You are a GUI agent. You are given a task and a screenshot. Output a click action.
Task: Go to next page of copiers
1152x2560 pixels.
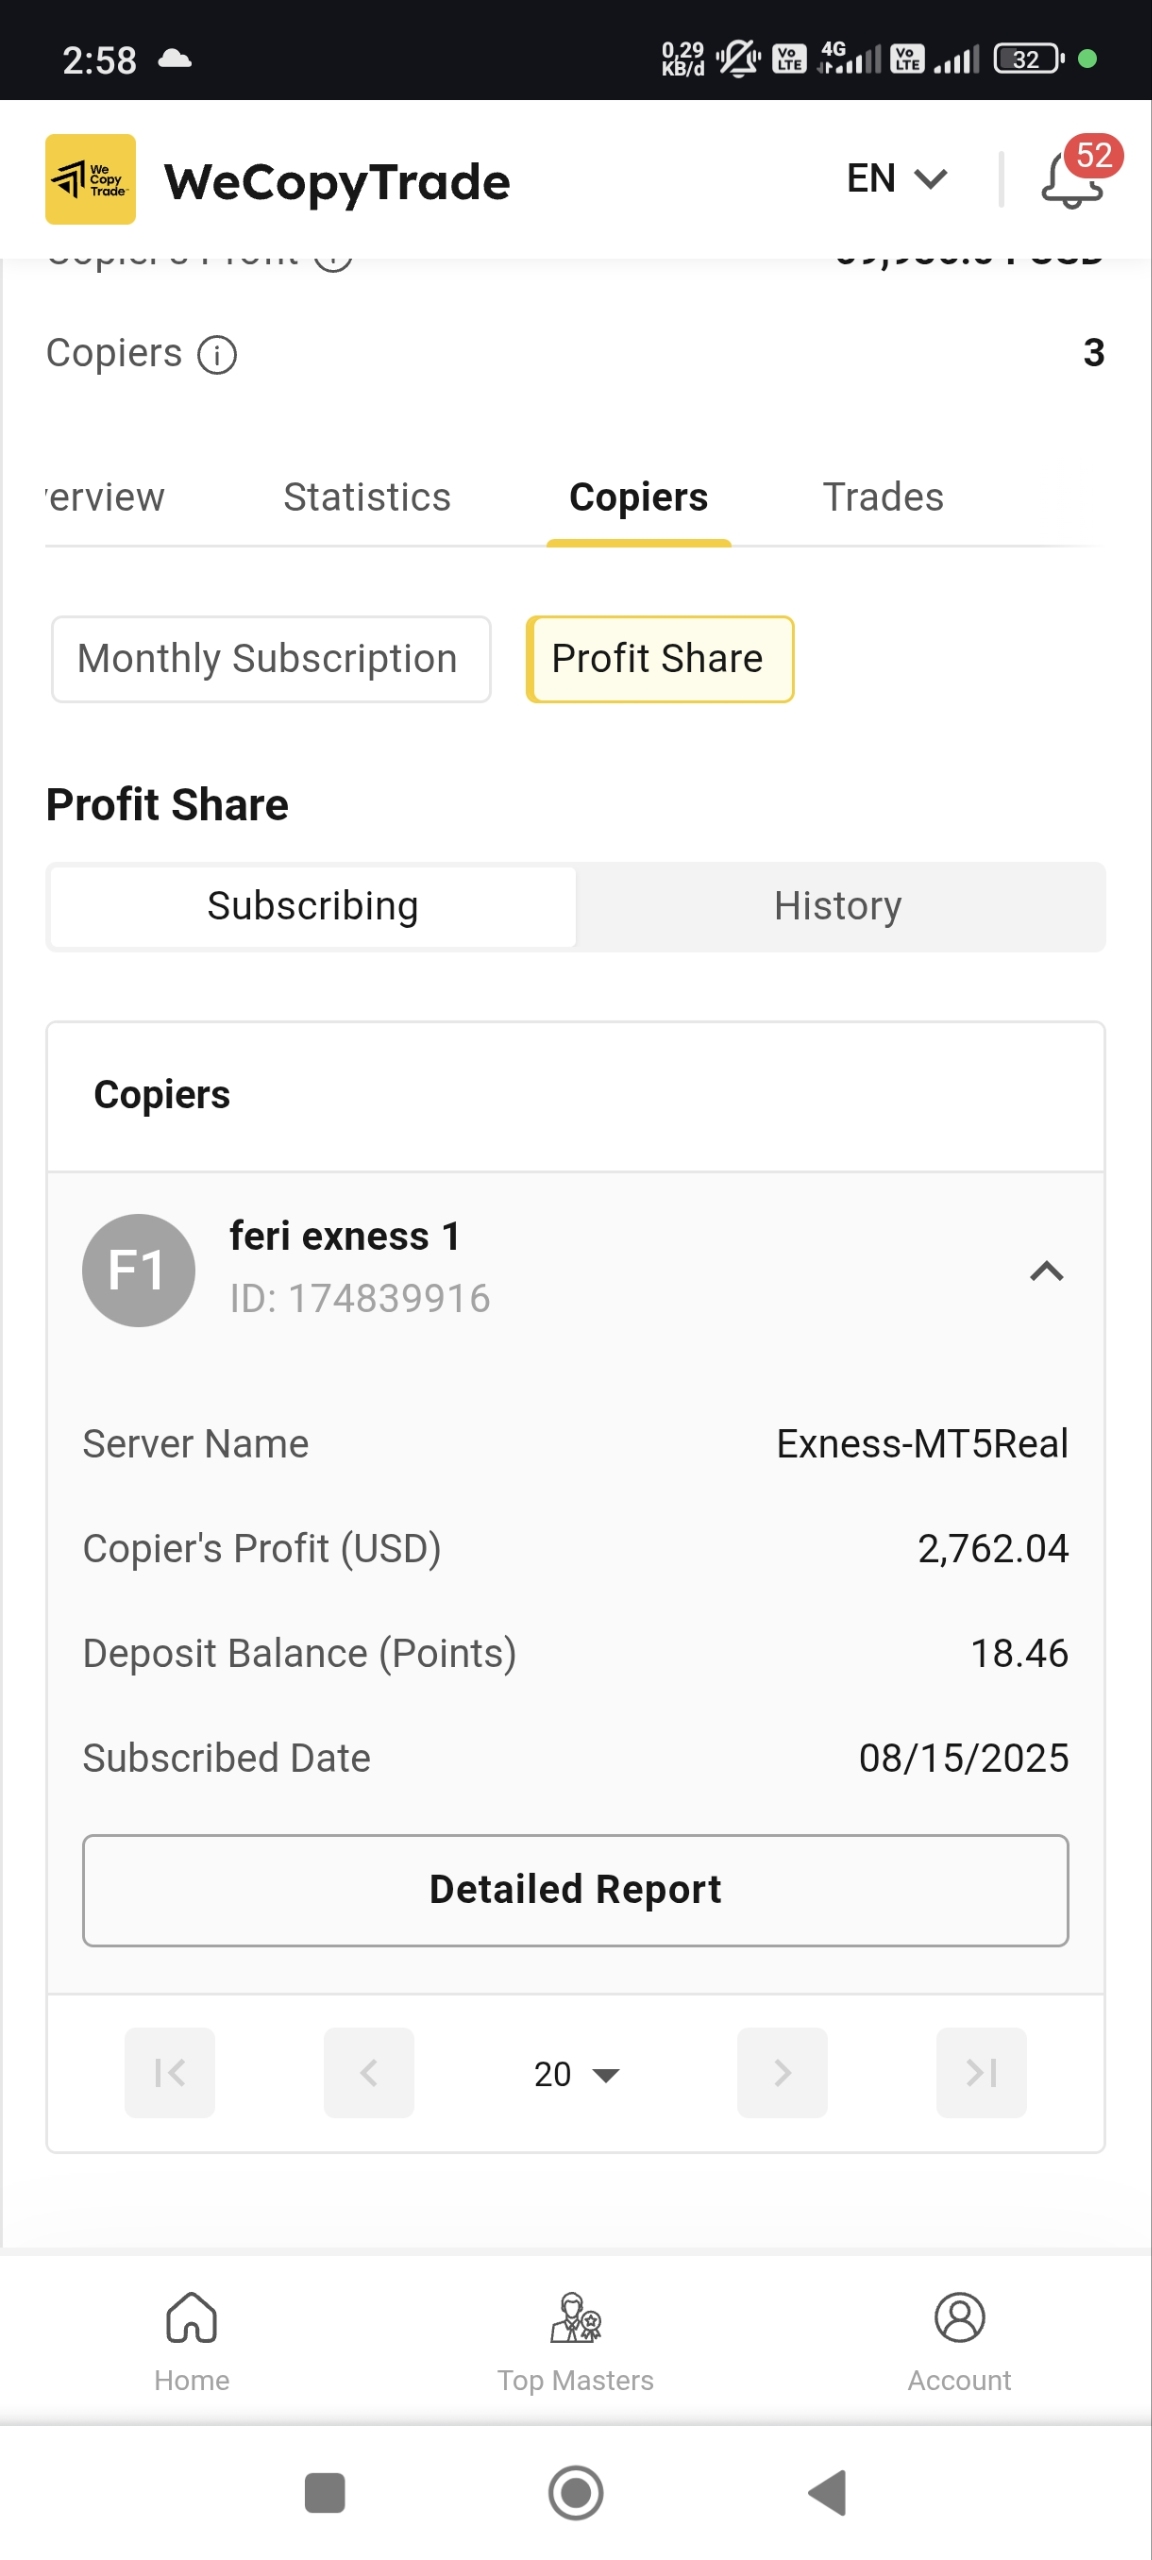[782, 2073]
